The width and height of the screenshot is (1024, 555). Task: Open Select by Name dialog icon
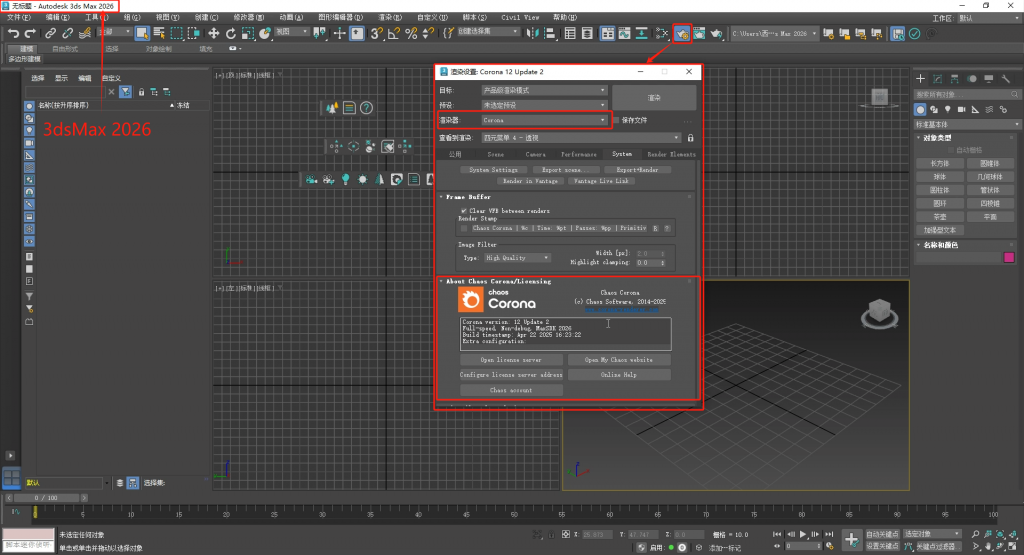[159, 33]
